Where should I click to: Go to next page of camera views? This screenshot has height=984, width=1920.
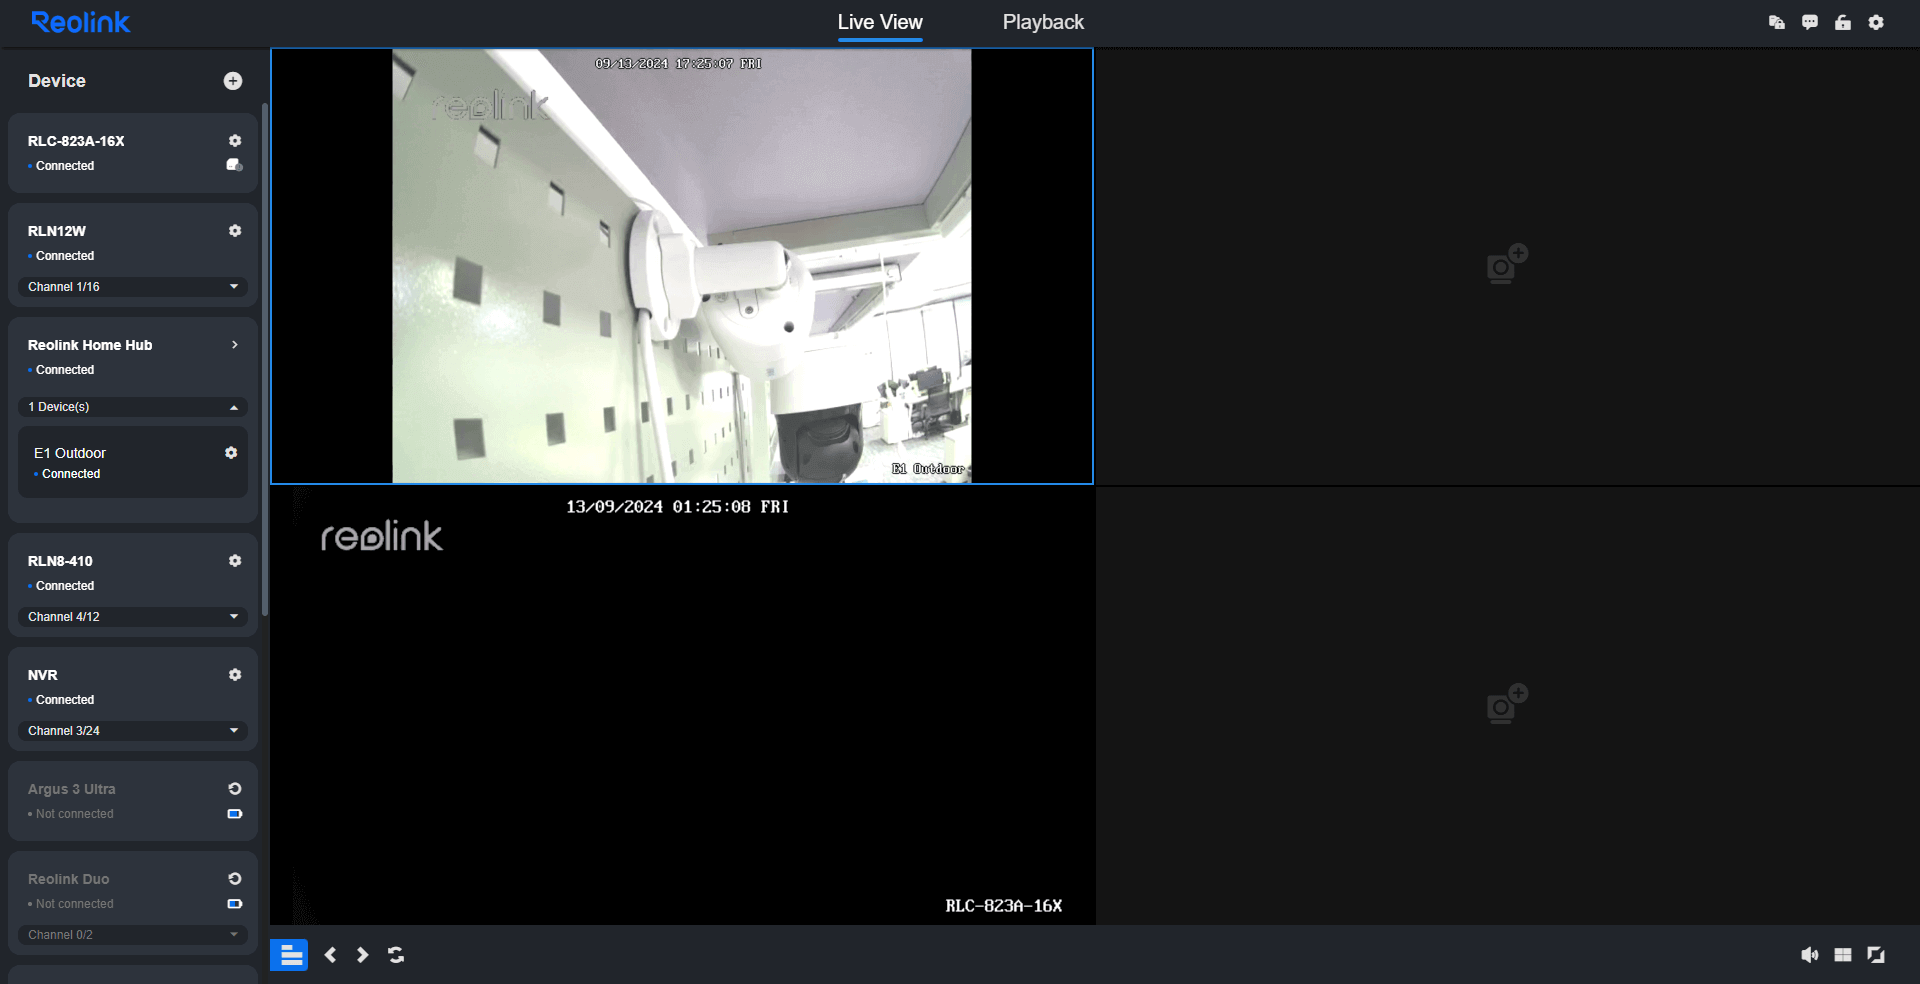coord(363,955)
